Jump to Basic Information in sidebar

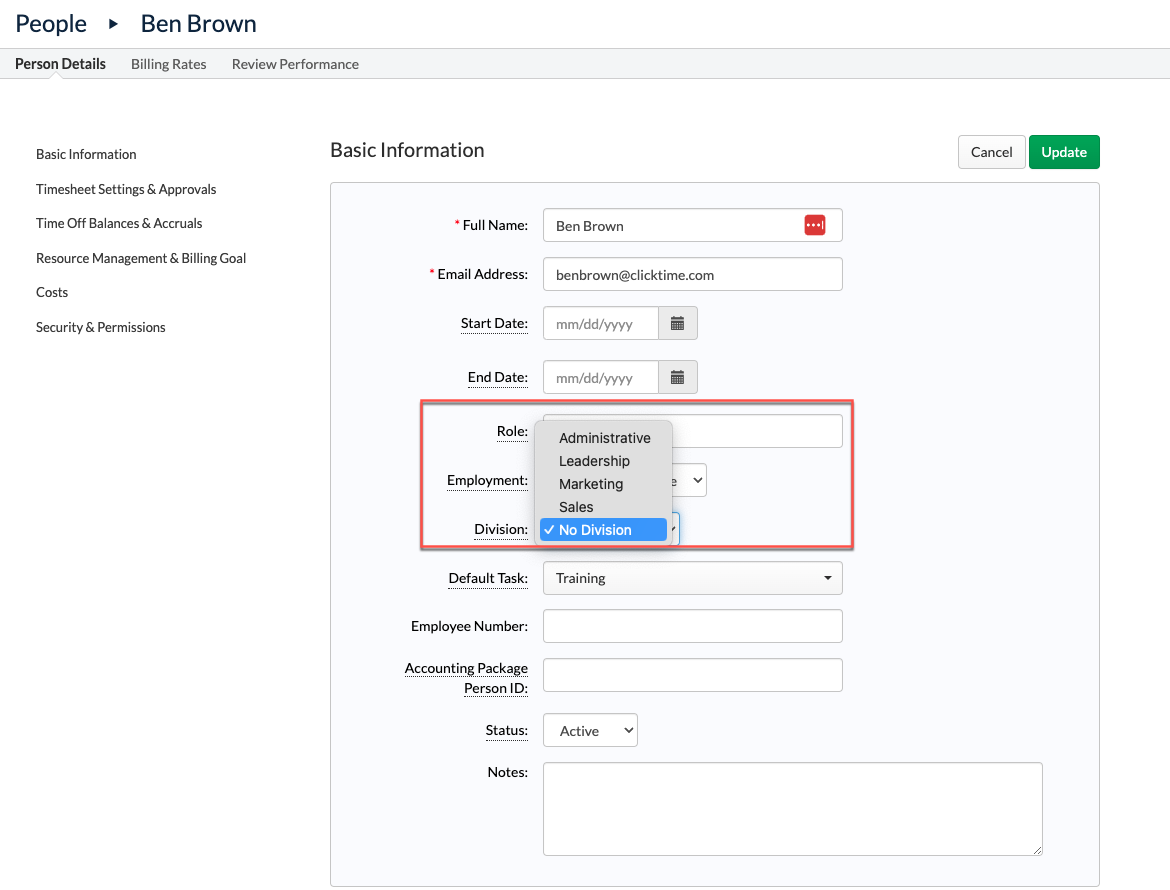87,154
